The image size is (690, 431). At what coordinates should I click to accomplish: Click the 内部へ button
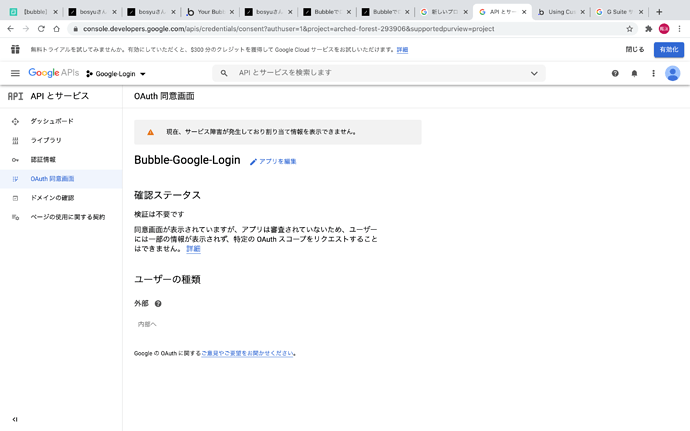tap(147, 324)
